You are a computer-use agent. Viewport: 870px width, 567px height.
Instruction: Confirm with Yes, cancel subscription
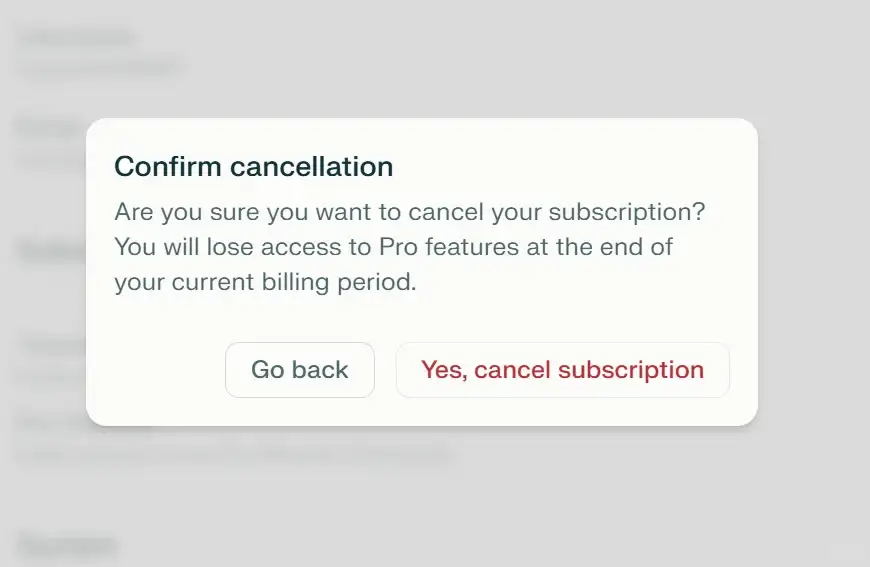562,370
